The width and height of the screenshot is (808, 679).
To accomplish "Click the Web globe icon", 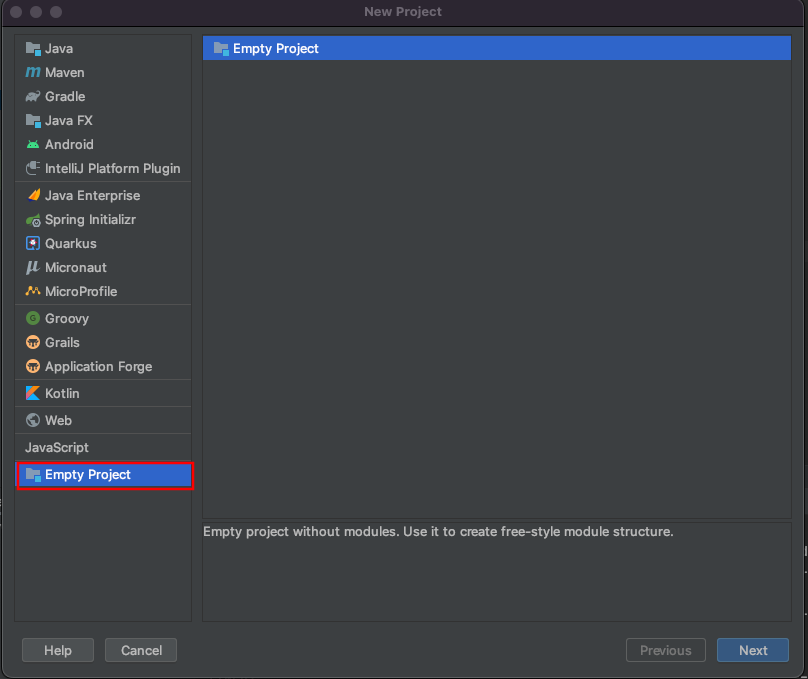I will coord(33,420).
